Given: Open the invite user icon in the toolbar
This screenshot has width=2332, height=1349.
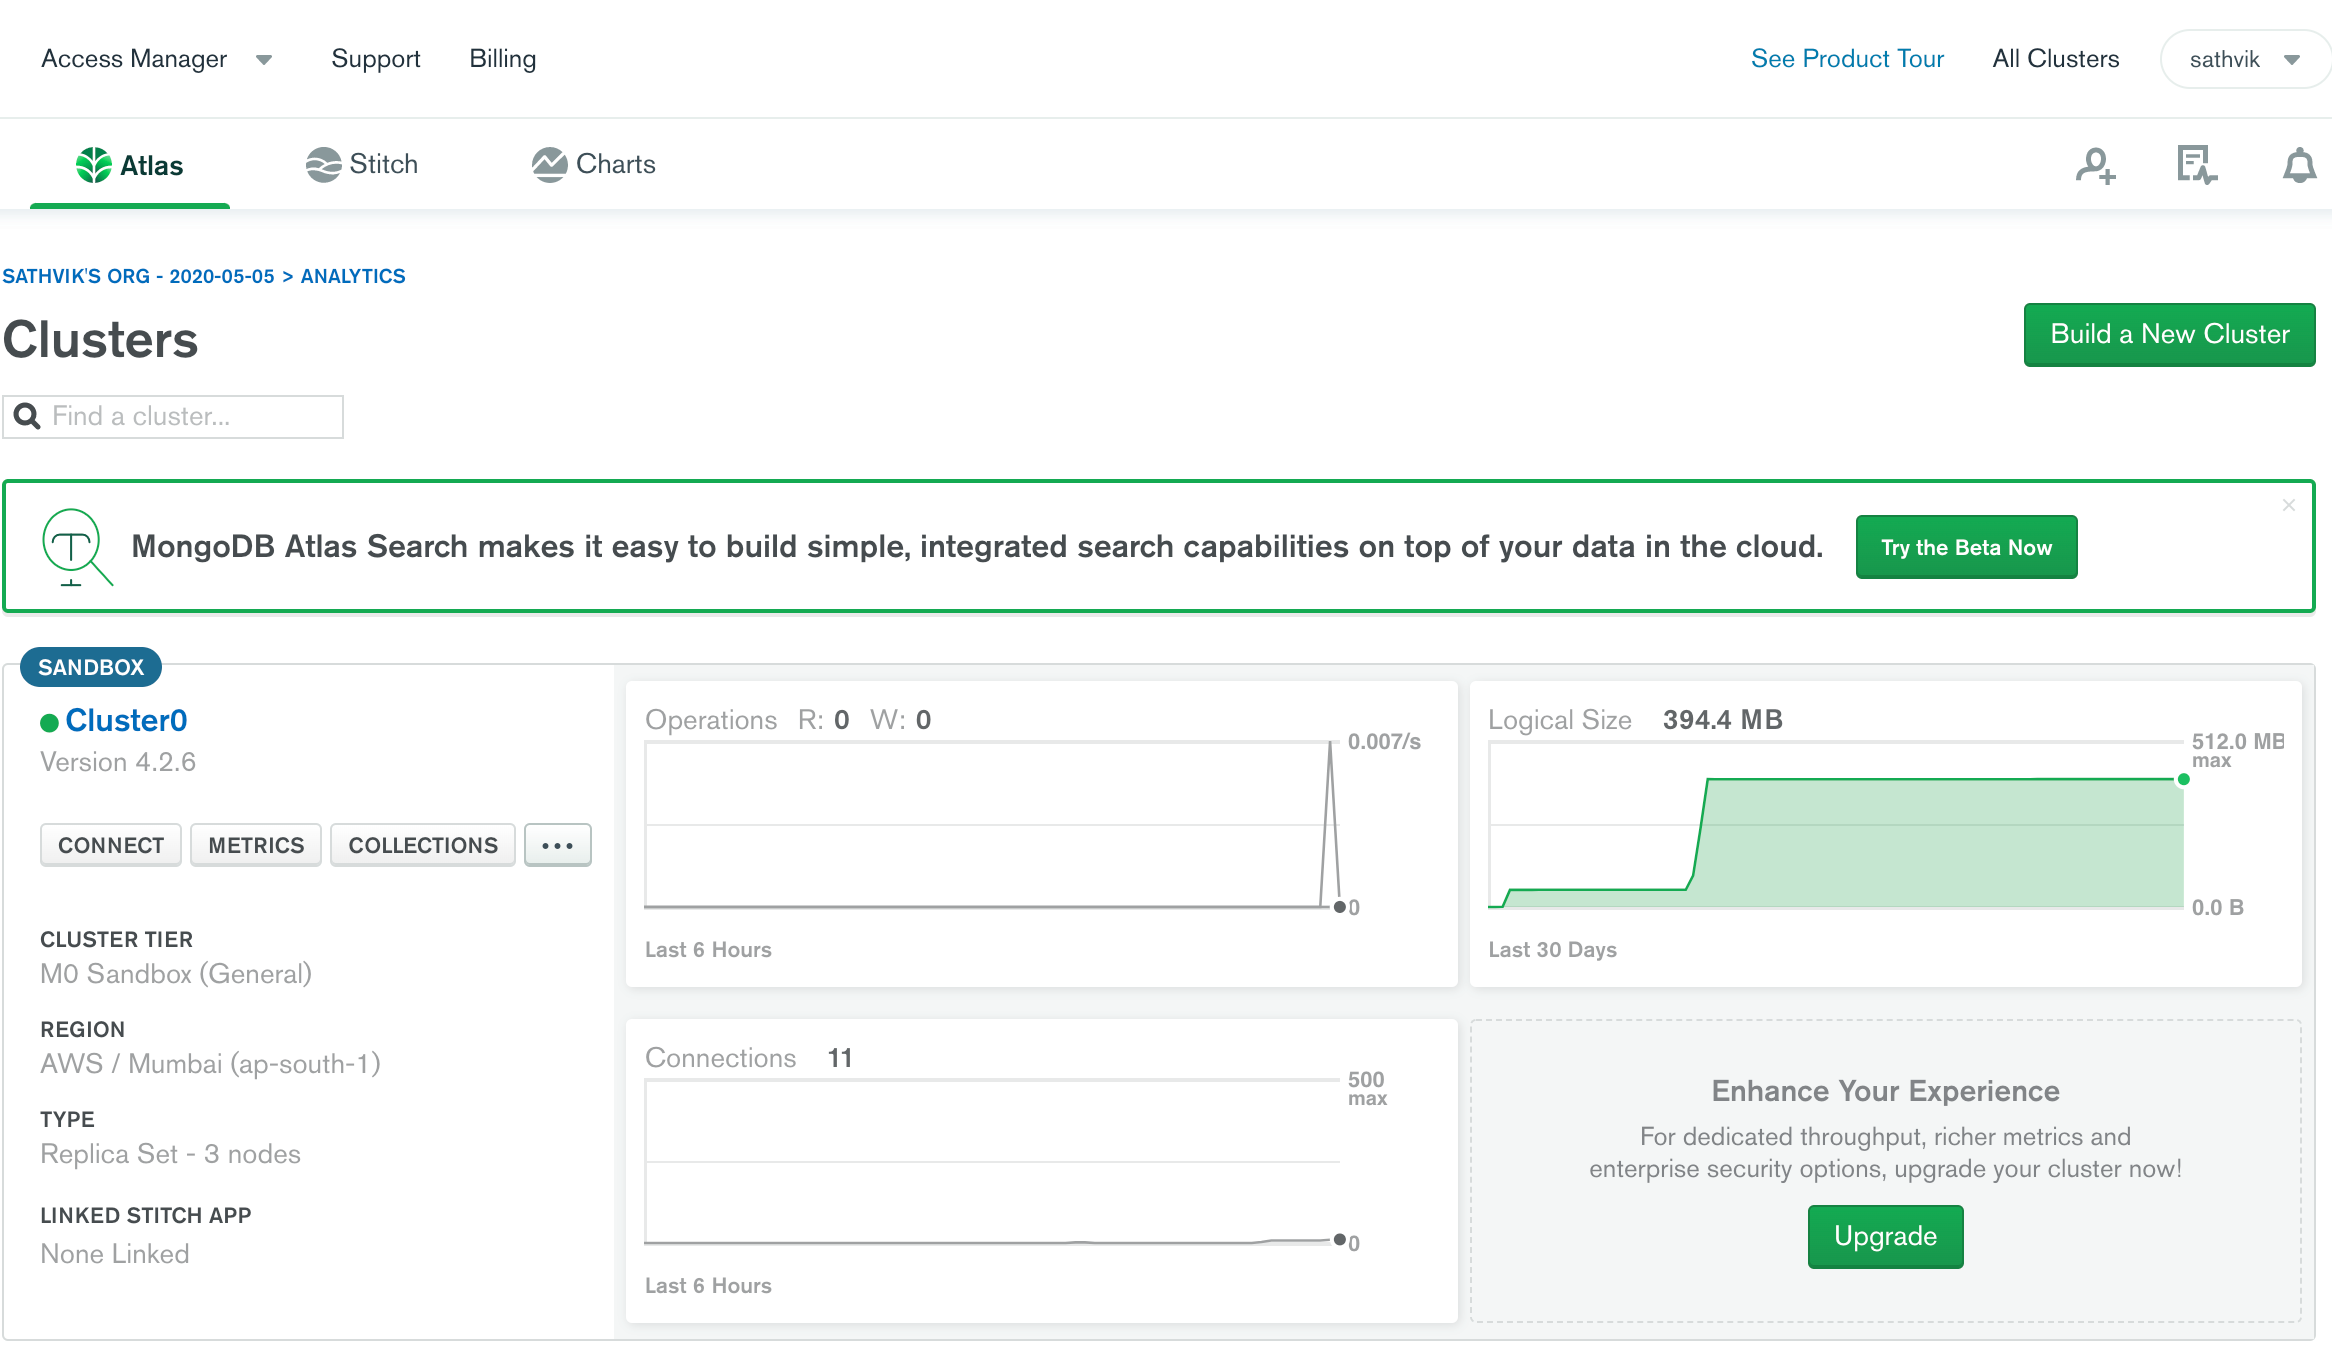Looking at the screenshot, I should [2094, 167].
